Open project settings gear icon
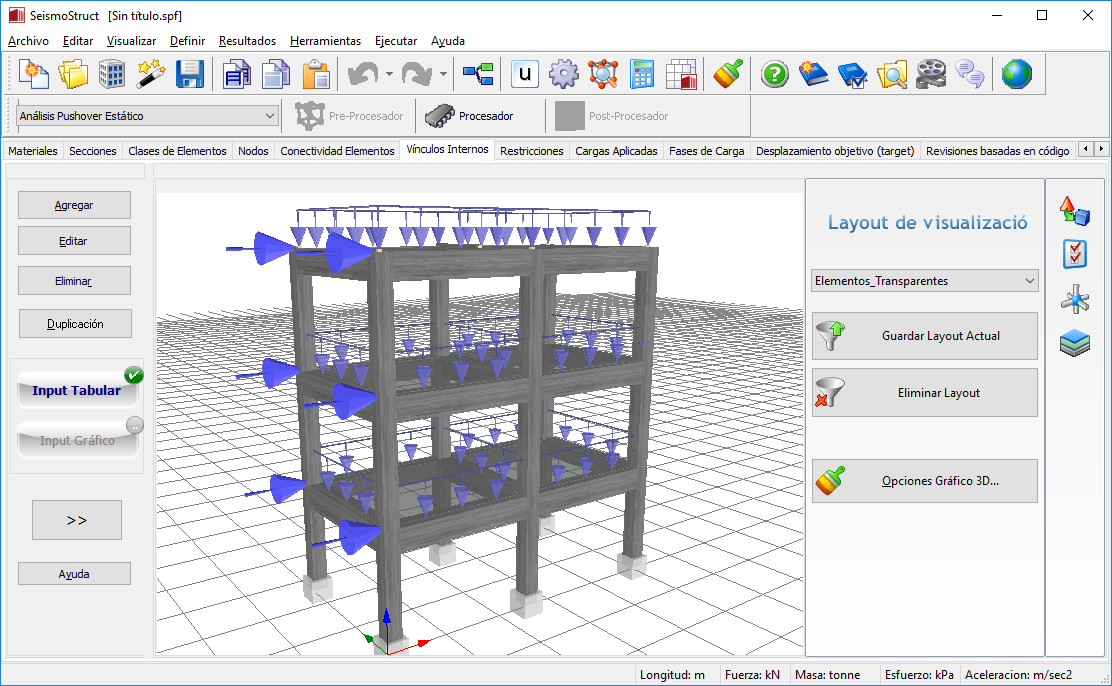Screen dimensions: 1112x686 pyautogui.click(x=564, y=74)
